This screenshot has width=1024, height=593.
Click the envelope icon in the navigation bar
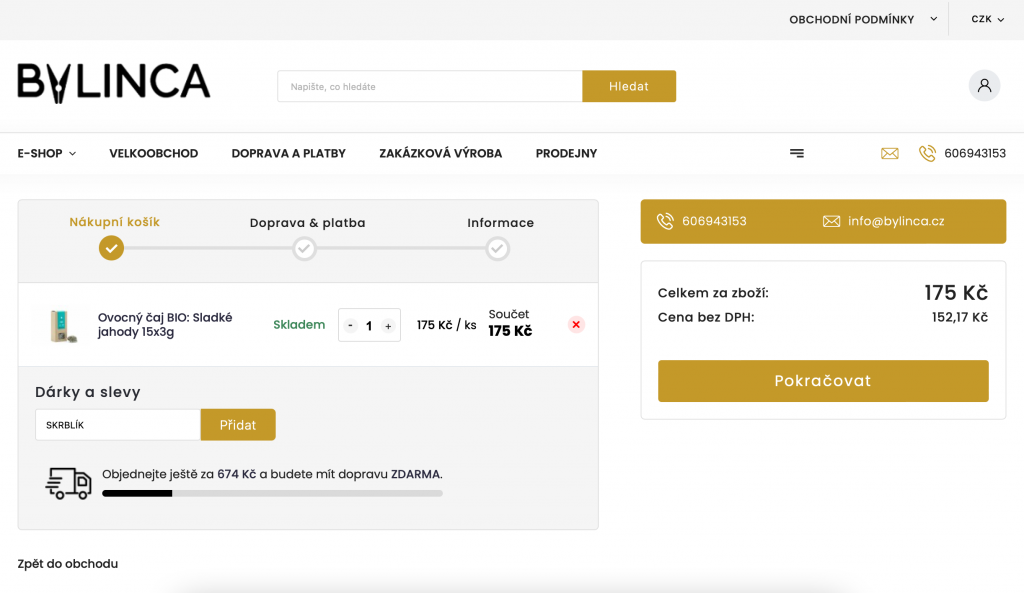click(x=889, y=153)
